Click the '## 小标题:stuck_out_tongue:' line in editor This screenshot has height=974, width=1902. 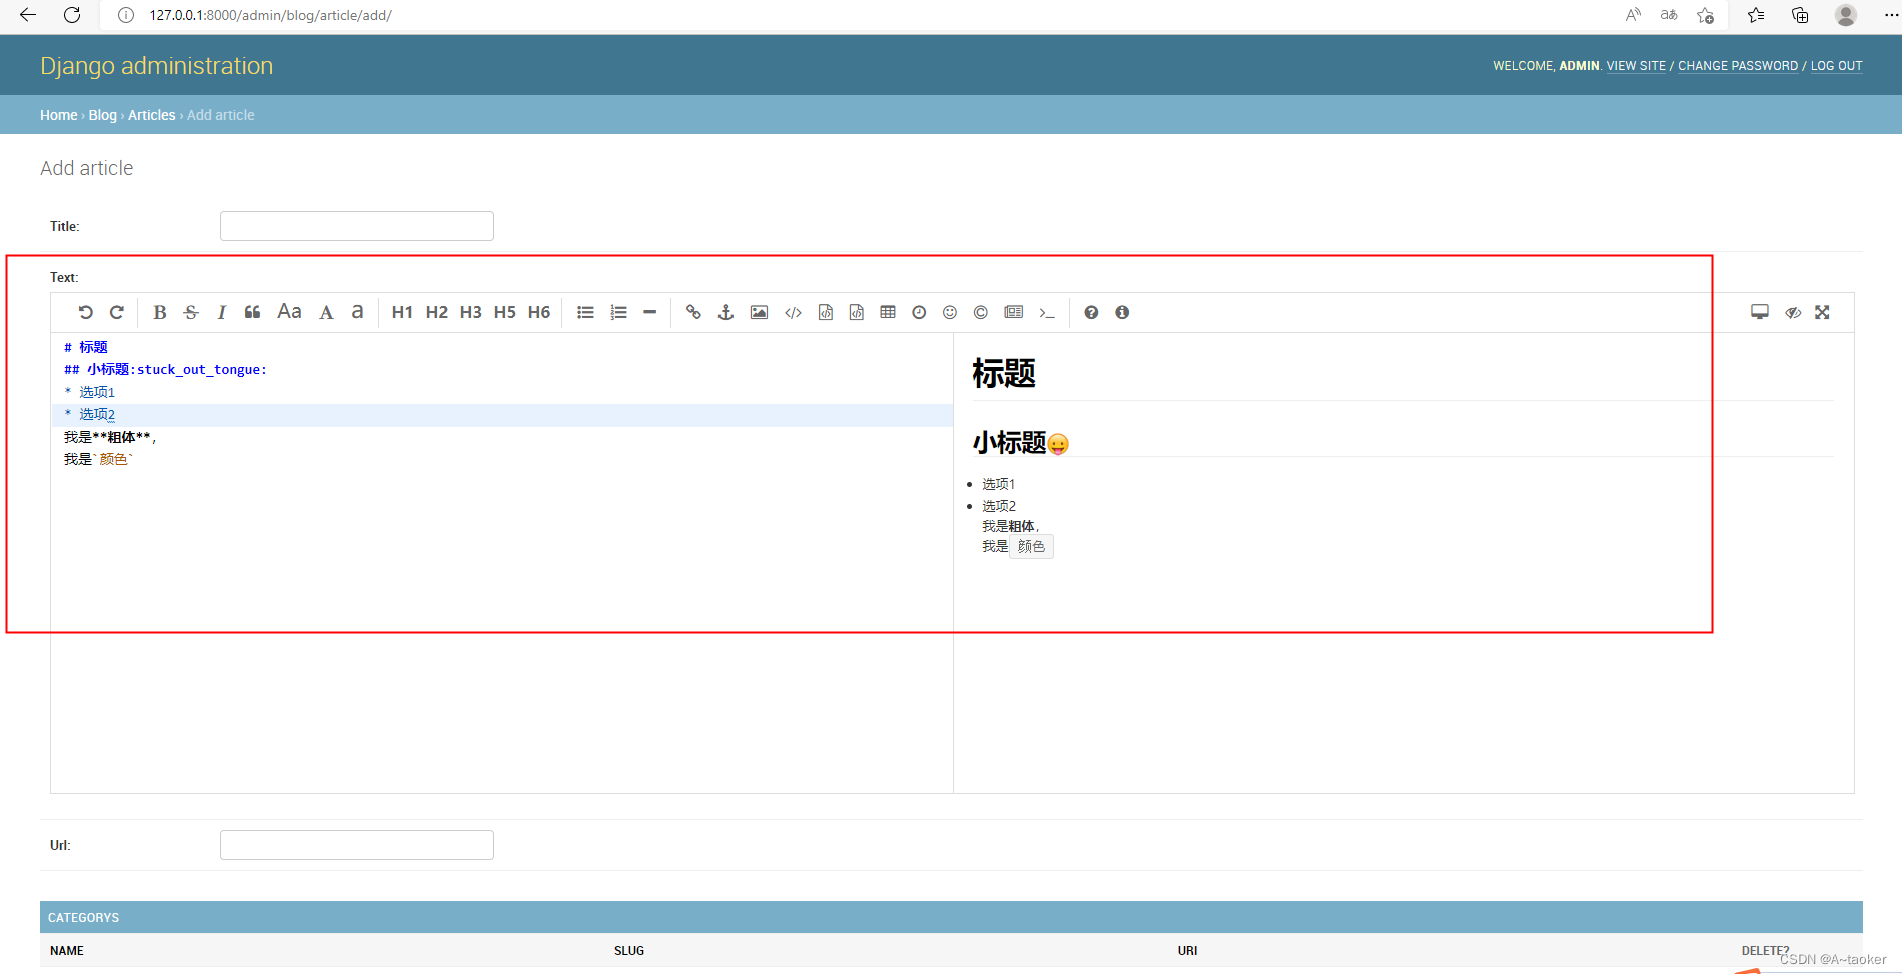point(165,370)
